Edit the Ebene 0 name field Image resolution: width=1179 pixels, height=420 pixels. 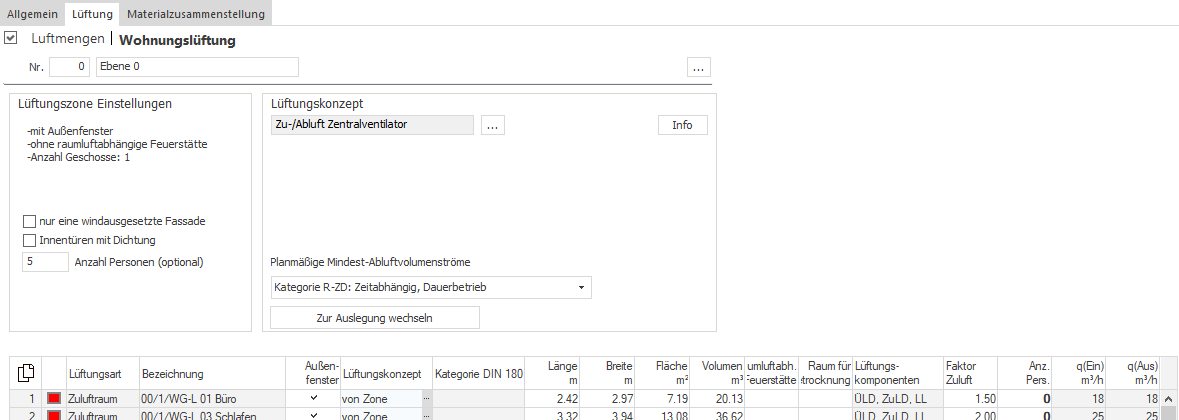pos(197,67)
